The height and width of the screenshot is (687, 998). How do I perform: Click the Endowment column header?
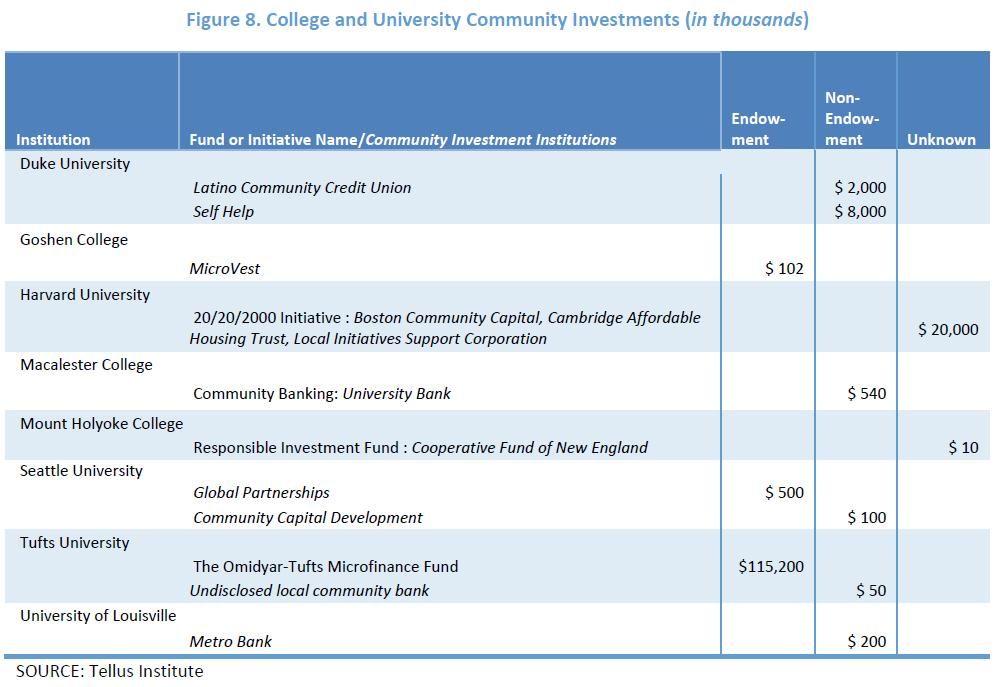tap(758, 129)
